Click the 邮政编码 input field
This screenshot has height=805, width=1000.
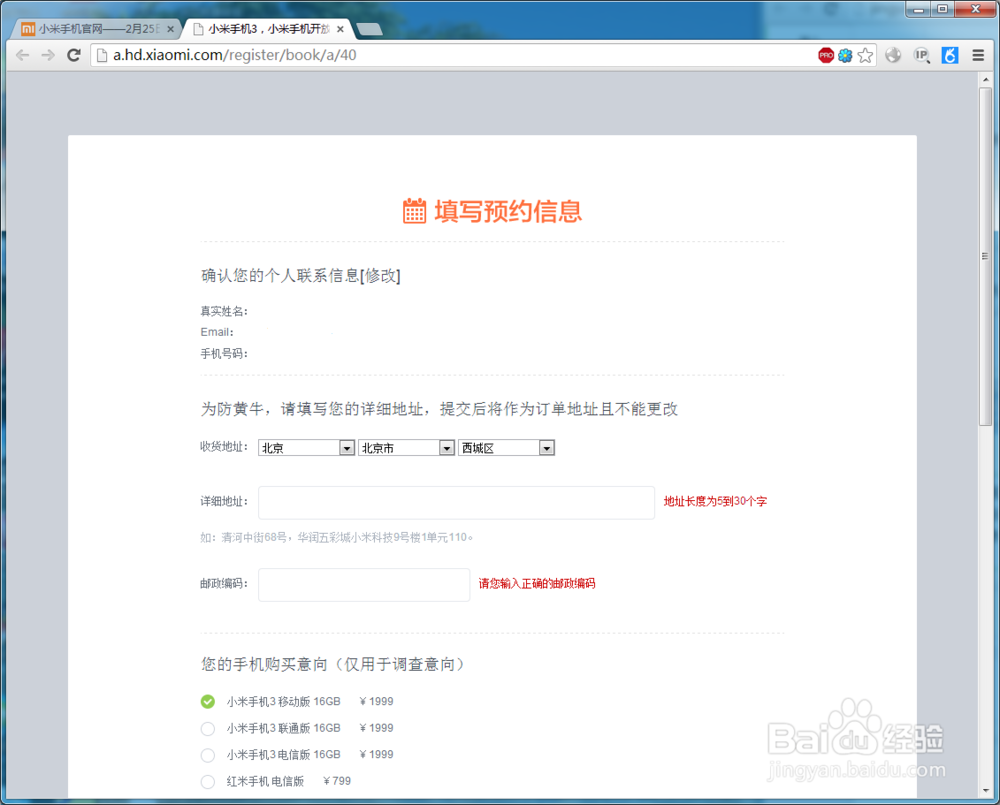coord(364,584)
